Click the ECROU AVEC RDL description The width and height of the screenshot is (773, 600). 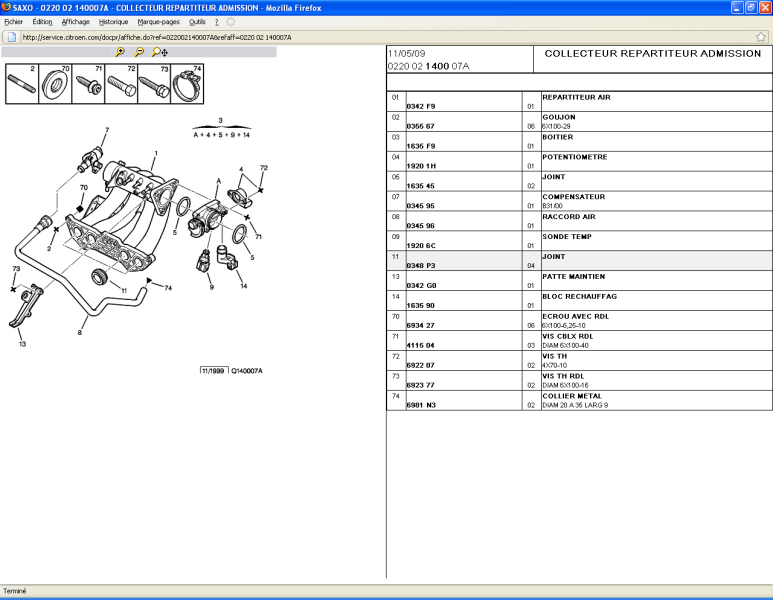575,317
